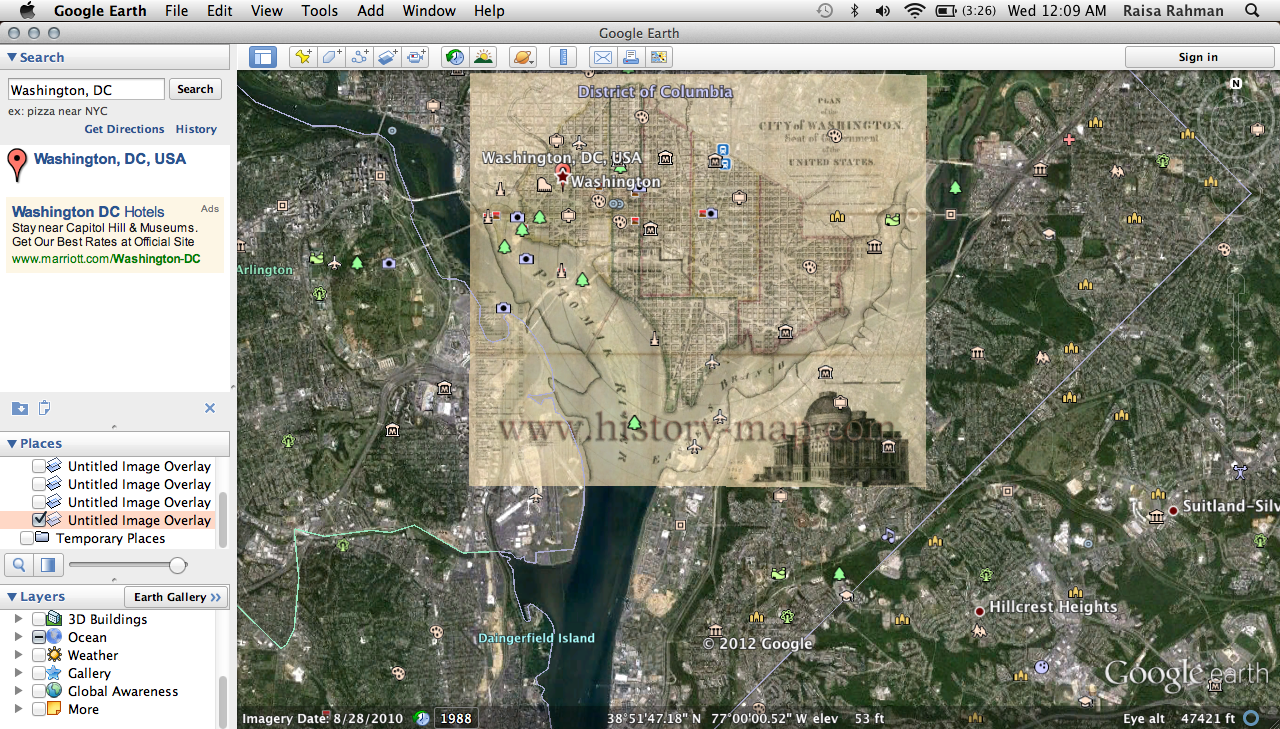Copy search results to My Places folder
The image size is (1280, 729).
coord(20,408)
